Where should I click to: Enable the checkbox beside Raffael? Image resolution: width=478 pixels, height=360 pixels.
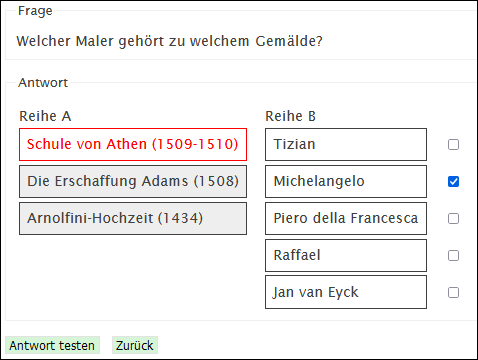(x=453, y=256)
